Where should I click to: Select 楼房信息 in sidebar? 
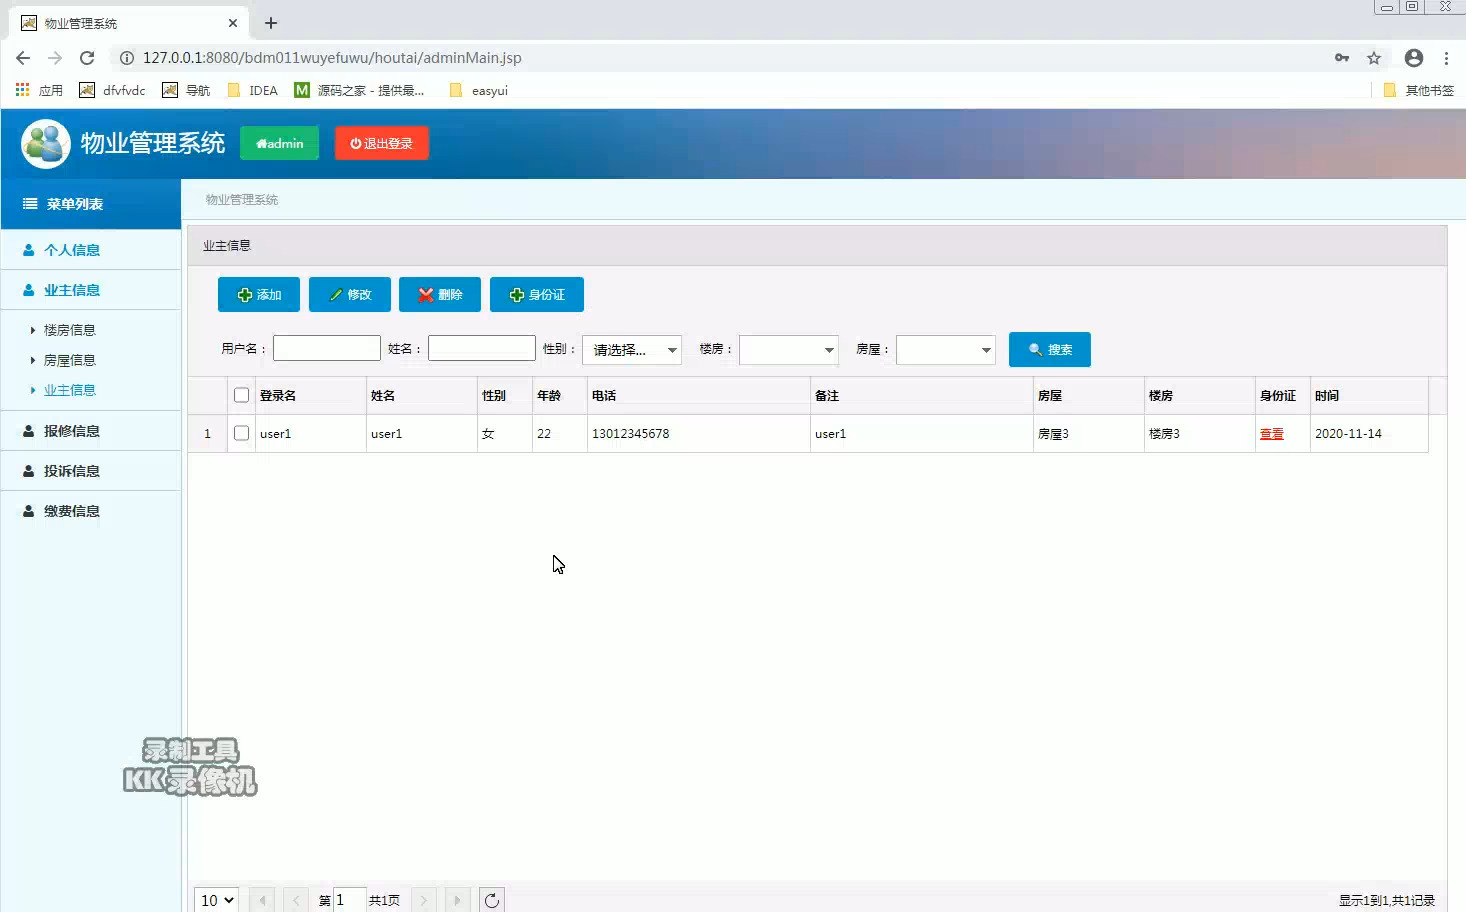pyautogui.click(x=69, y=330)
